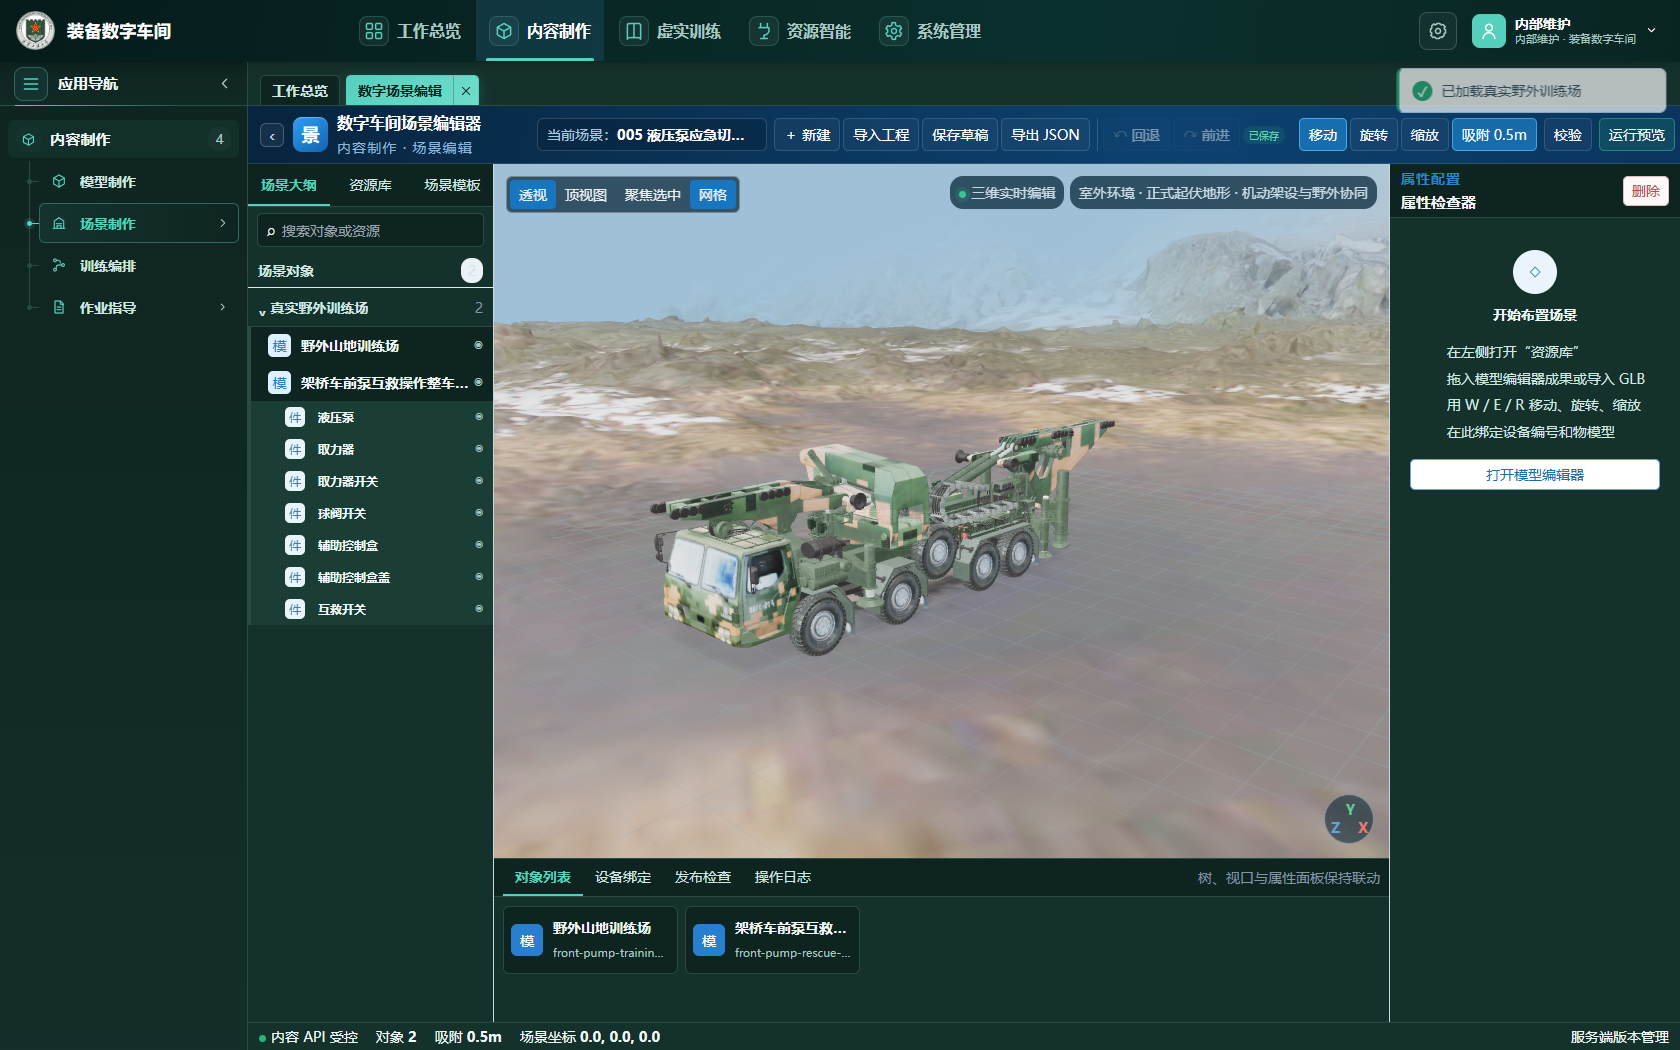Click 聚焦选中 in the viewport toolbar
The image size is (1680, 1050).
click(x=652, y=195)
